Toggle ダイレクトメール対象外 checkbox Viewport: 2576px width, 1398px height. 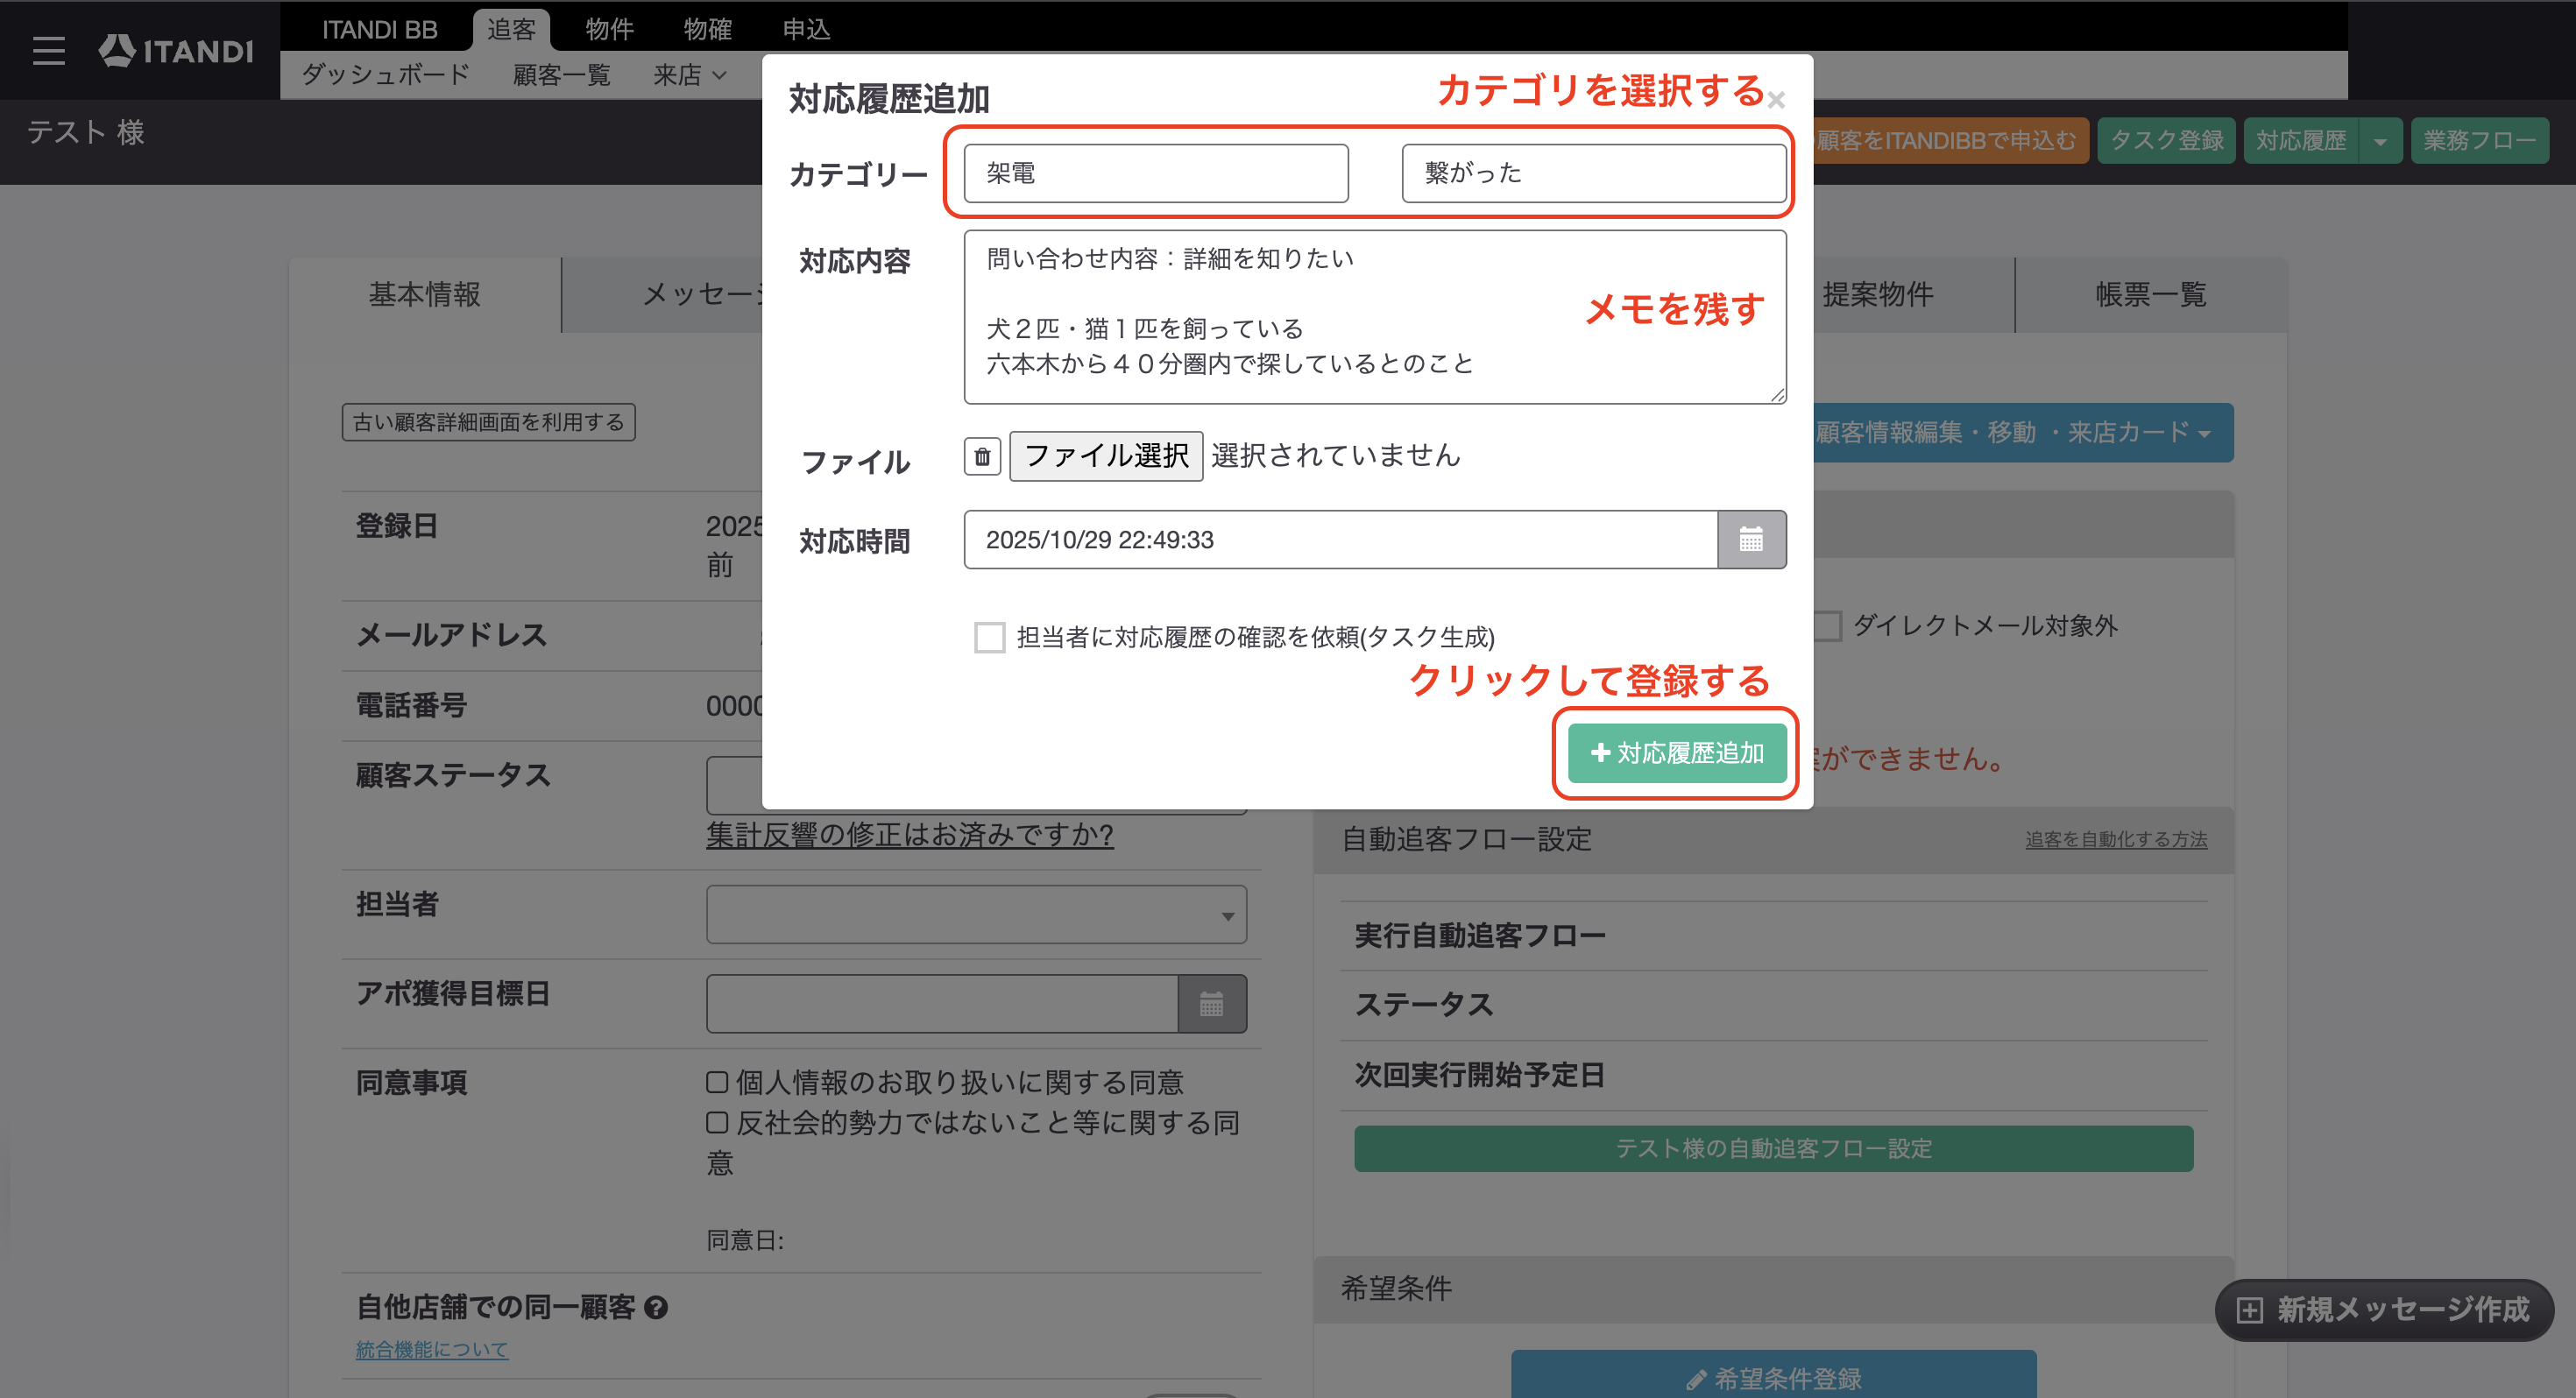click(x=1827, y=626)
